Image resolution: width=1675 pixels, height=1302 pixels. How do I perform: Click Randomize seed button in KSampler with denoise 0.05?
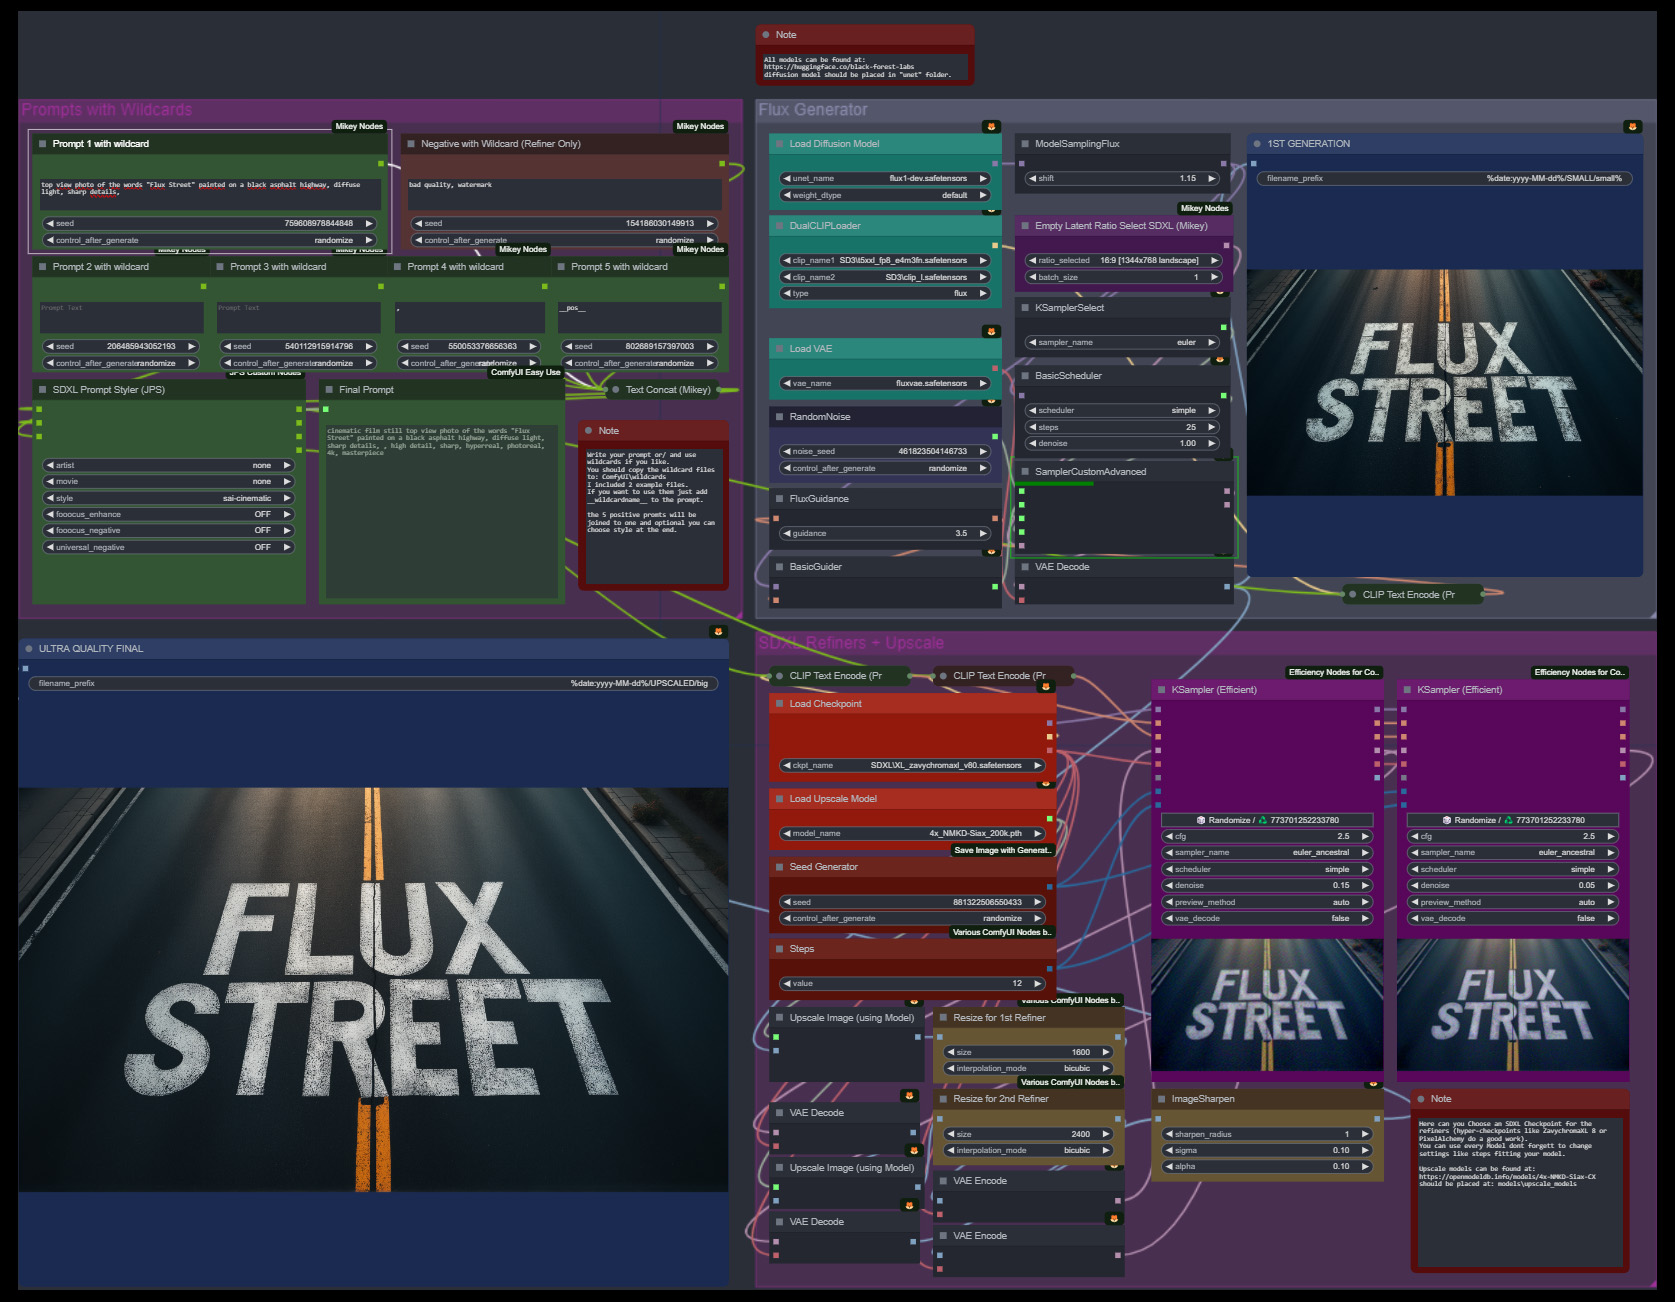tap(1512, 821)
